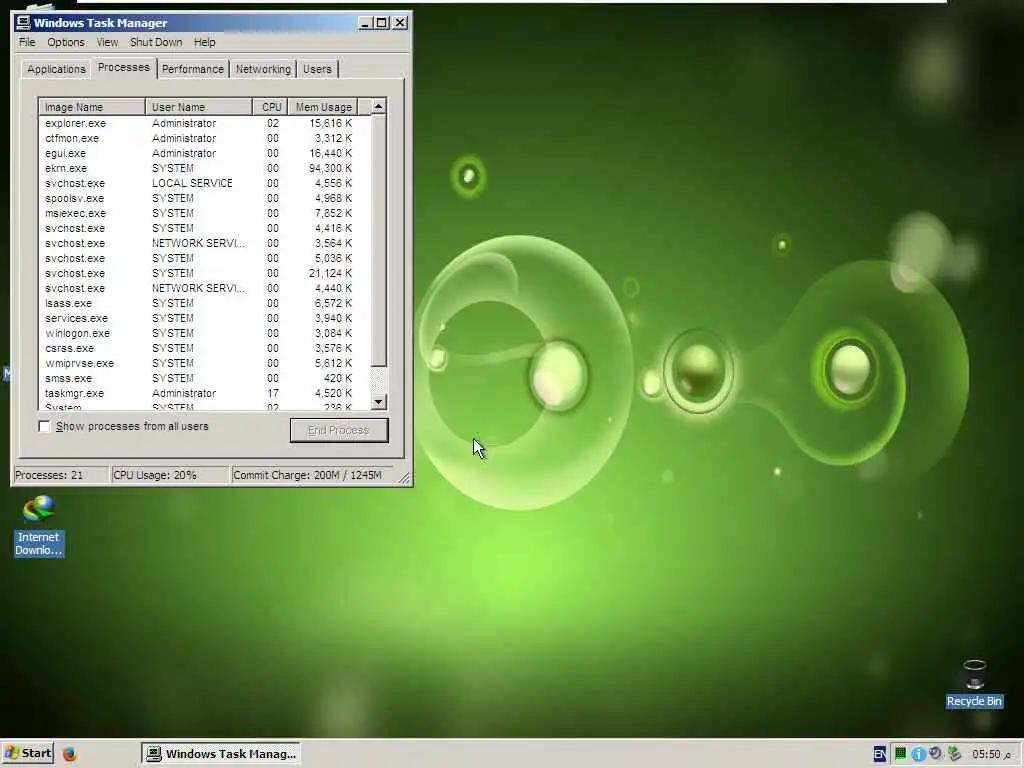This screenshot has width=1024, height=768.
Task: Click the process list scroll up arrow
Action: coord(379,106)
